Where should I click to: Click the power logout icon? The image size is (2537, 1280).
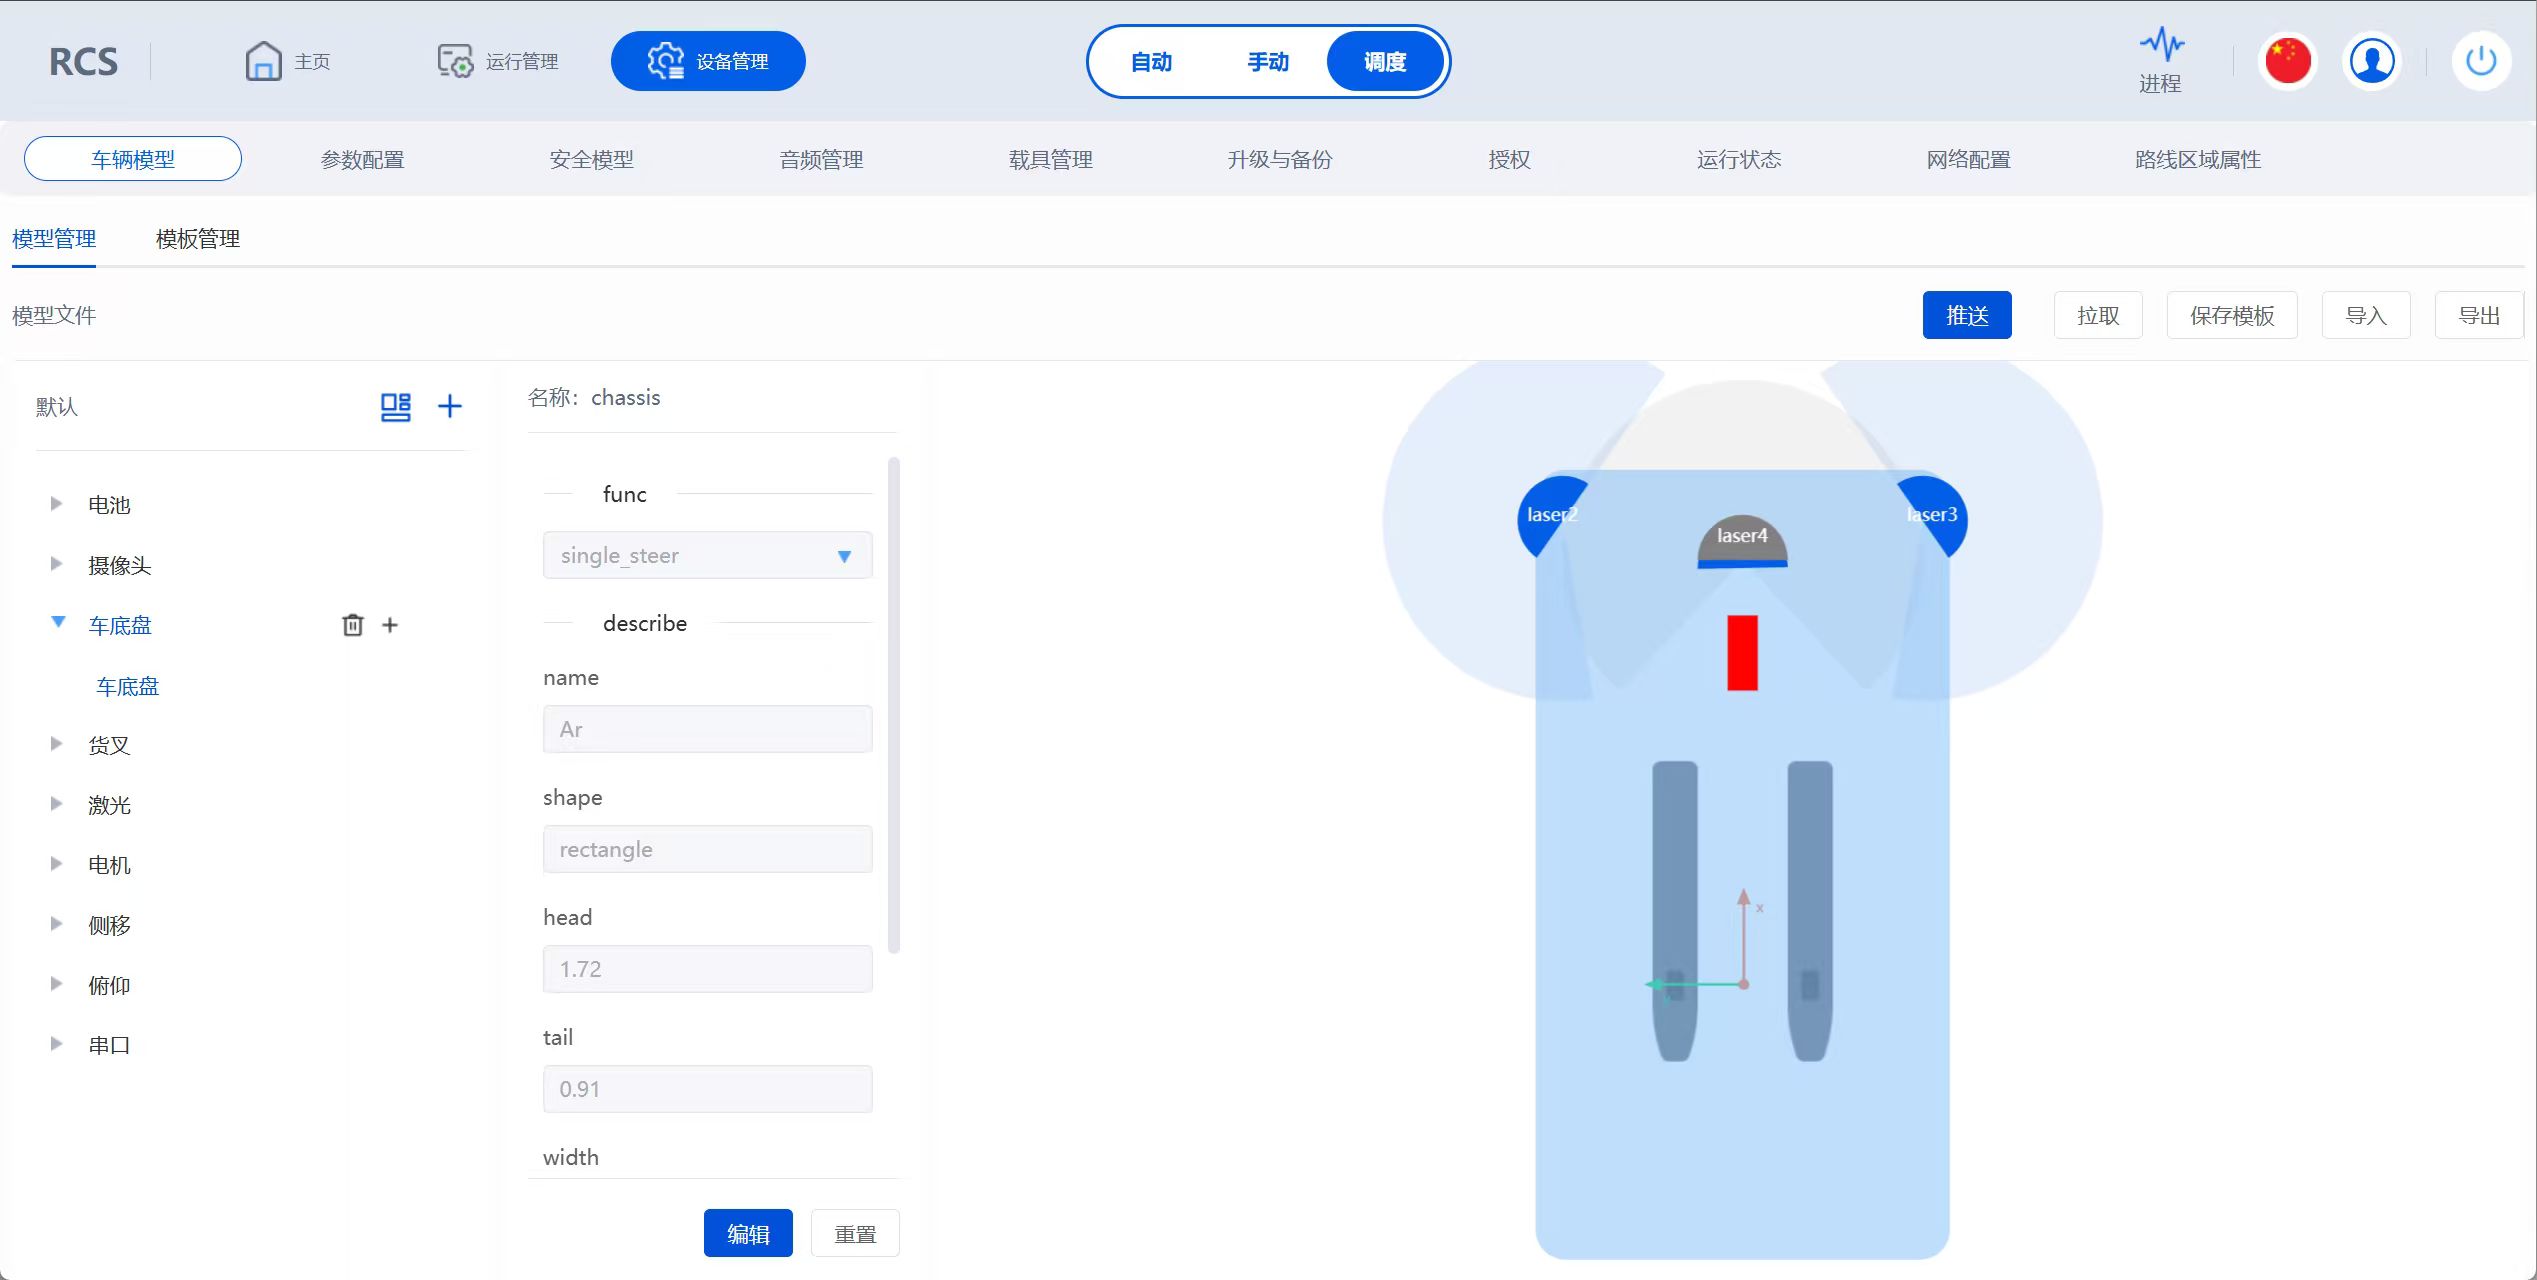2480,61
